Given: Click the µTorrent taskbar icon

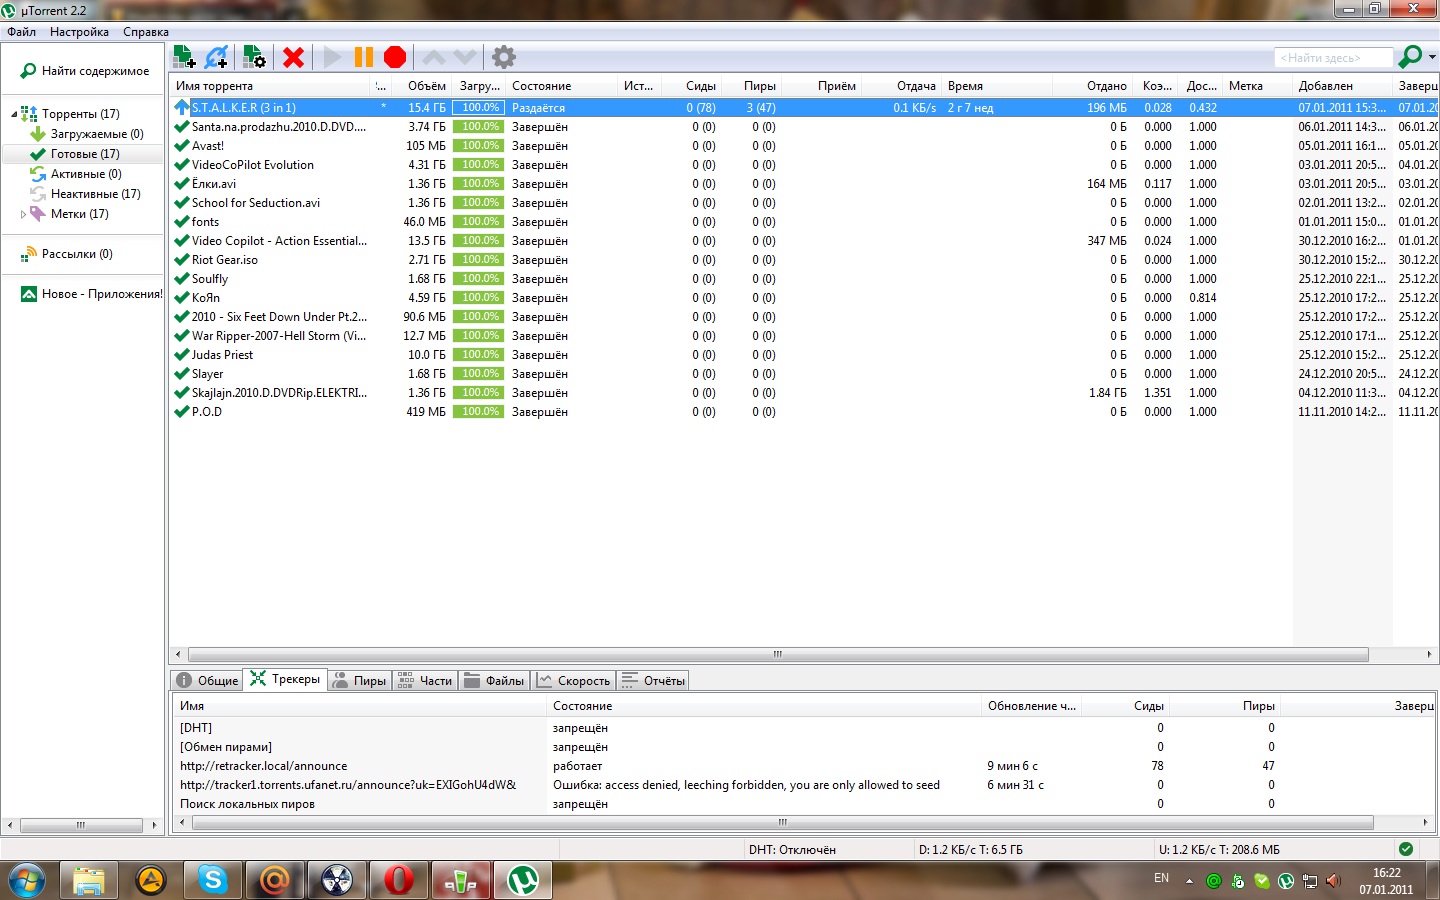Looking at the screenshot, I should (x=523, y=880).
